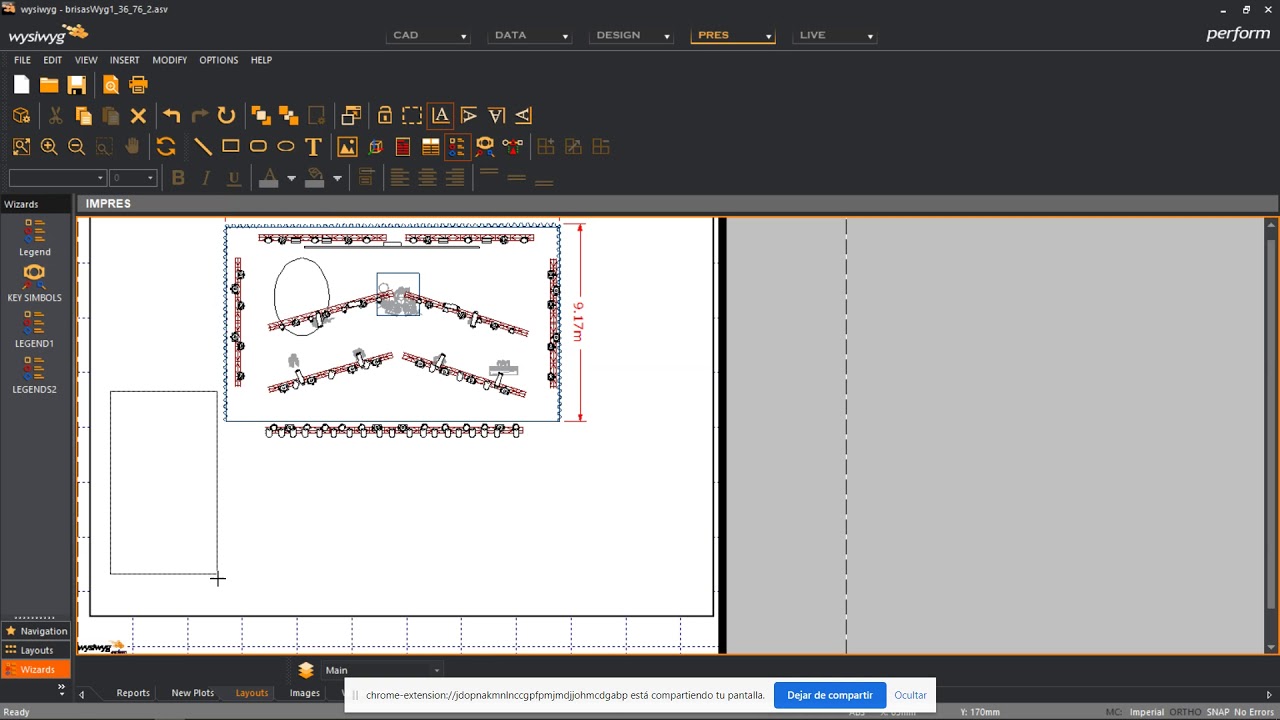Toggle ORTHO mode in status bar
1280x720 pixels.
1185,712
